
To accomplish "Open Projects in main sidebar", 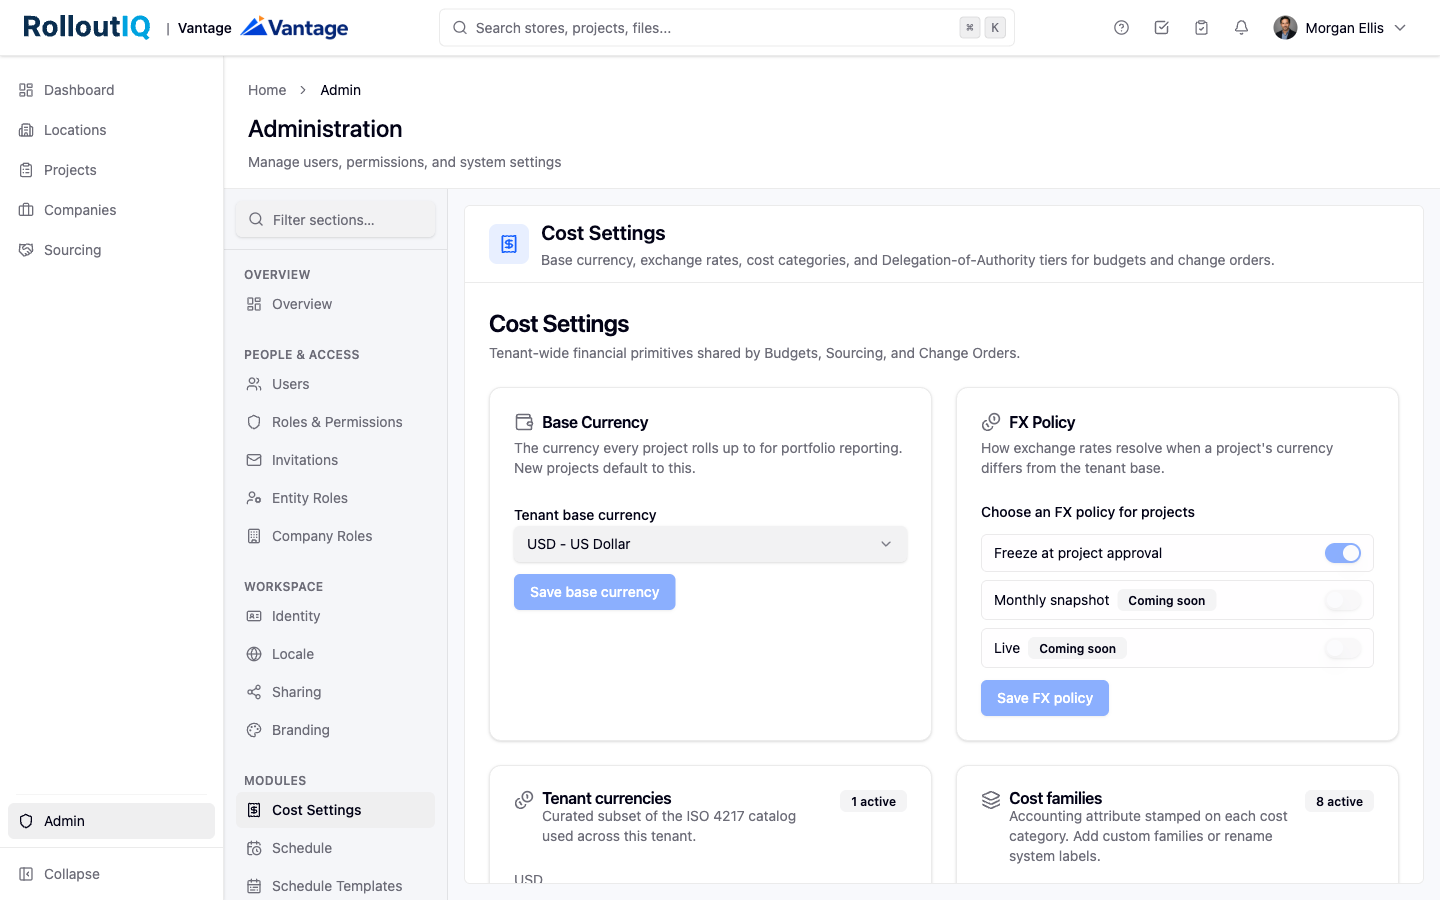I will pyautogui.click(x=112, y=170).
